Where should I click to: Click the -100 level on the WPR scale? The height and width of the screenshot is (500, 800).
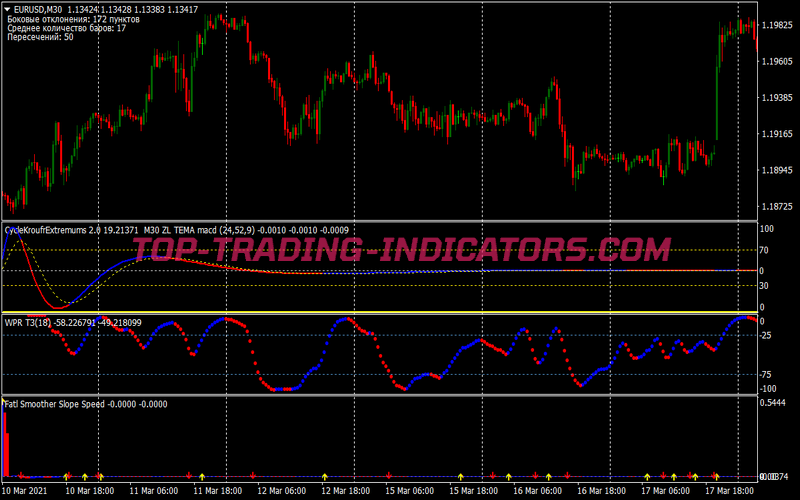(x=767, y=389)
